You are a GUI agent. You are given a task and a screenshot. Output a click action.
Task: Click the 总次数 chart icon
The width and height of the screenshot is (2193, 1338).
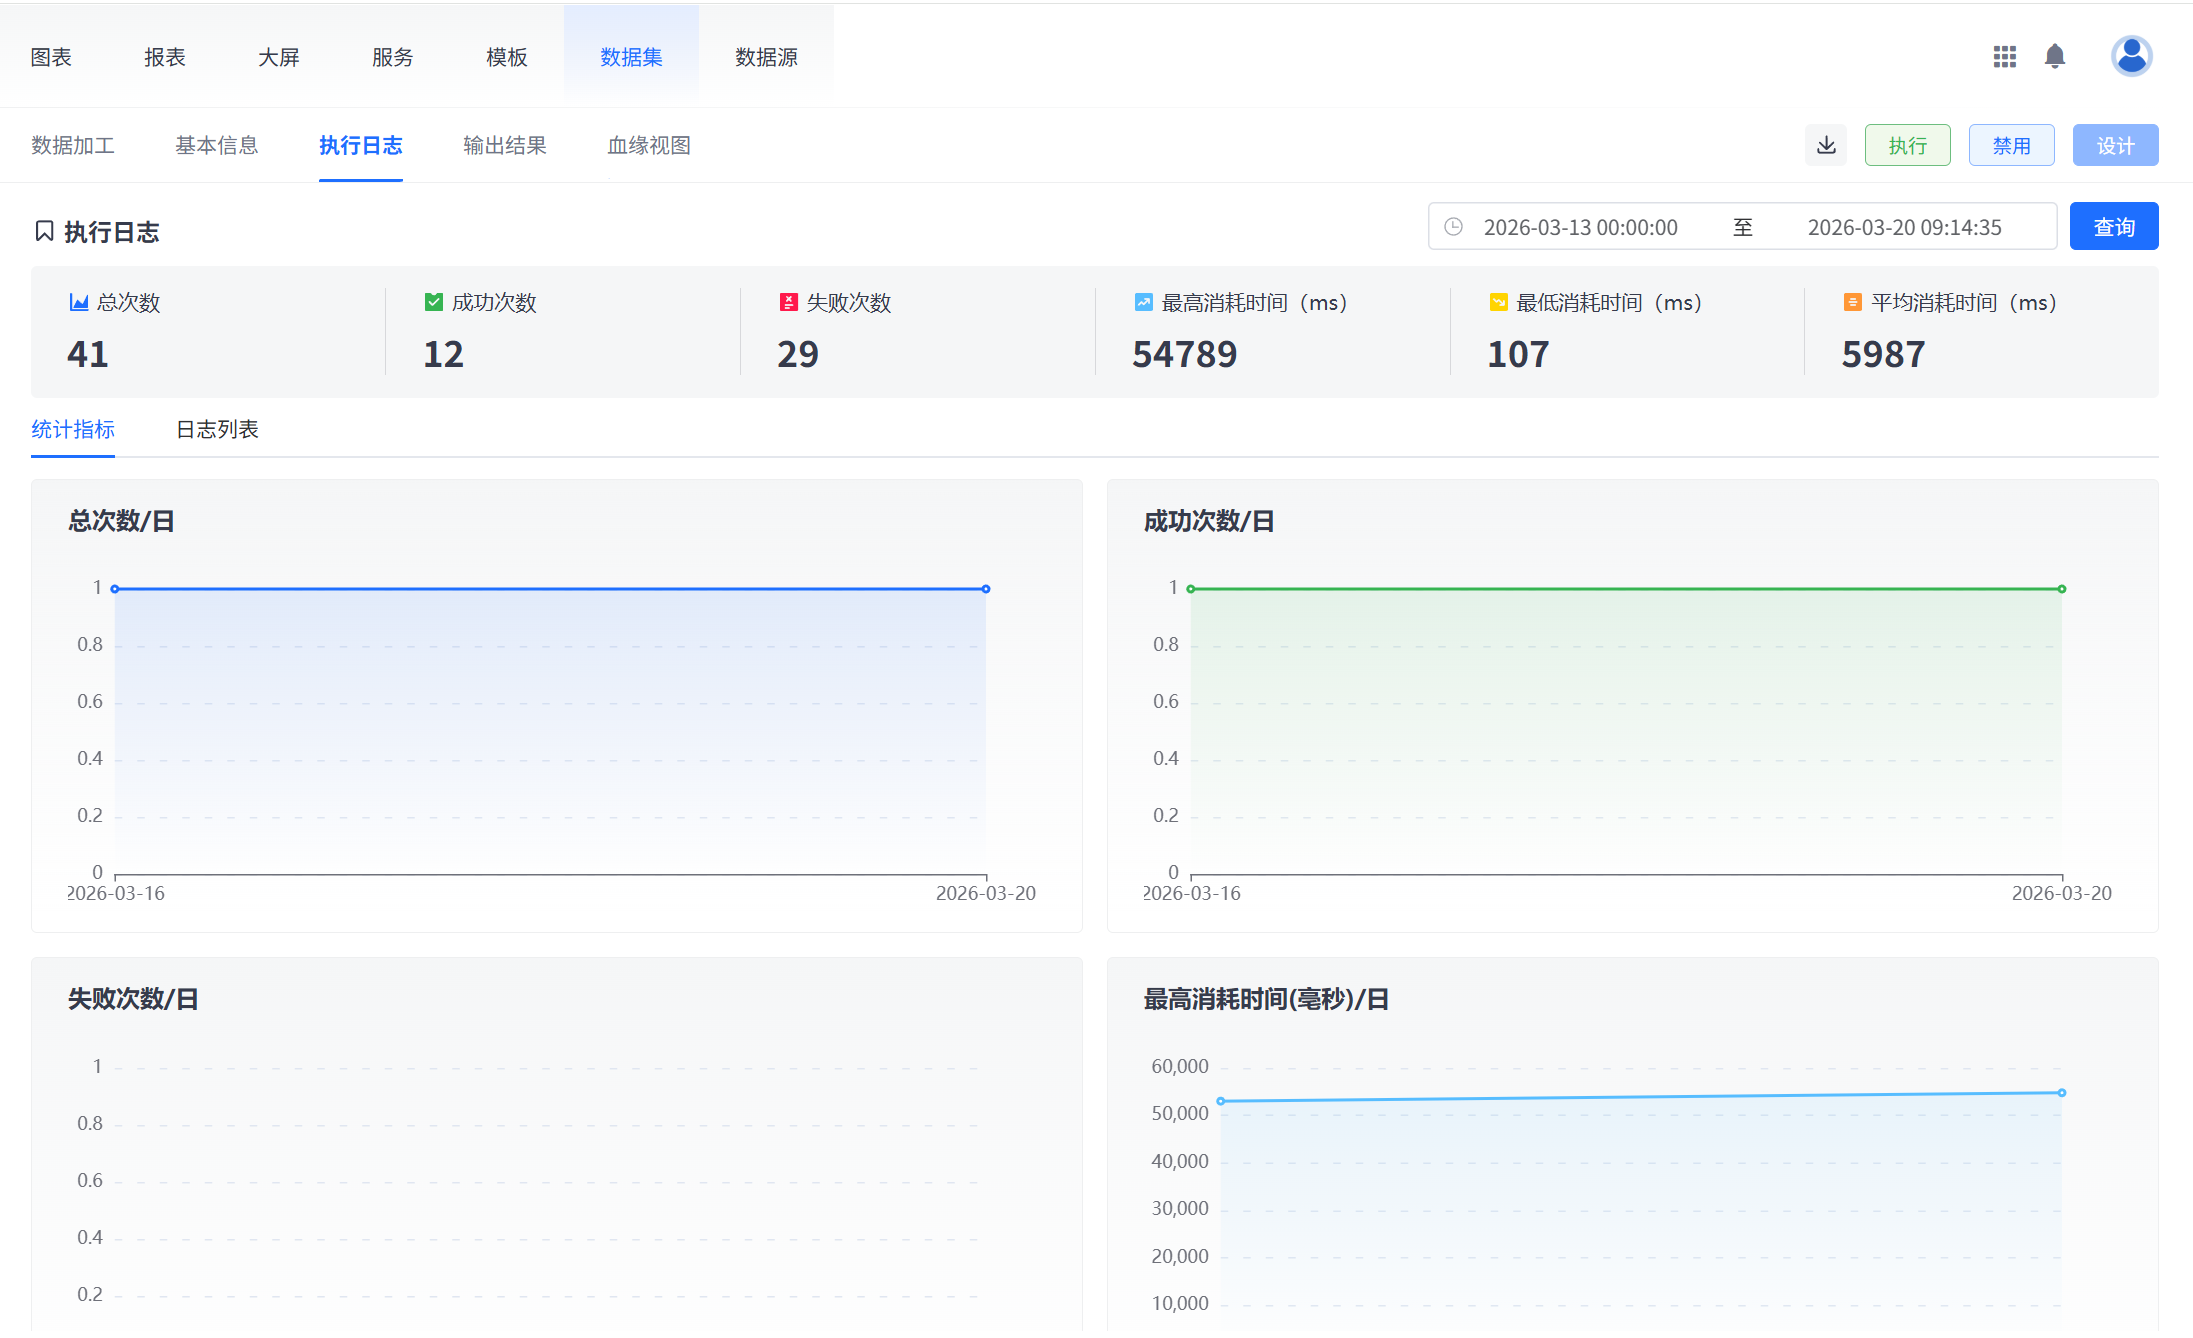[x=78, y=302]
